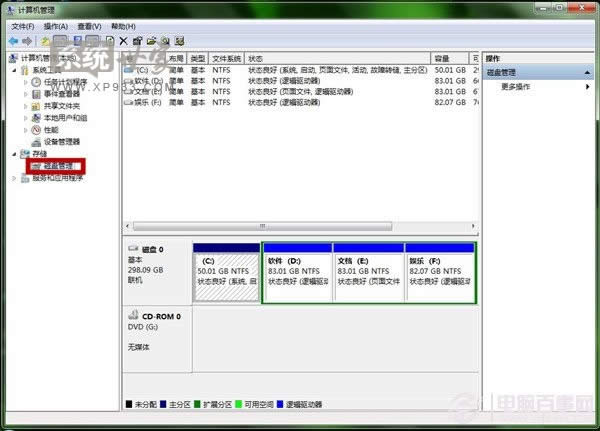The width and height of the screenshot is (600, 431).
Task: Click the Shared Folders (共享文件夹) icon
Action: coord(36,106)
